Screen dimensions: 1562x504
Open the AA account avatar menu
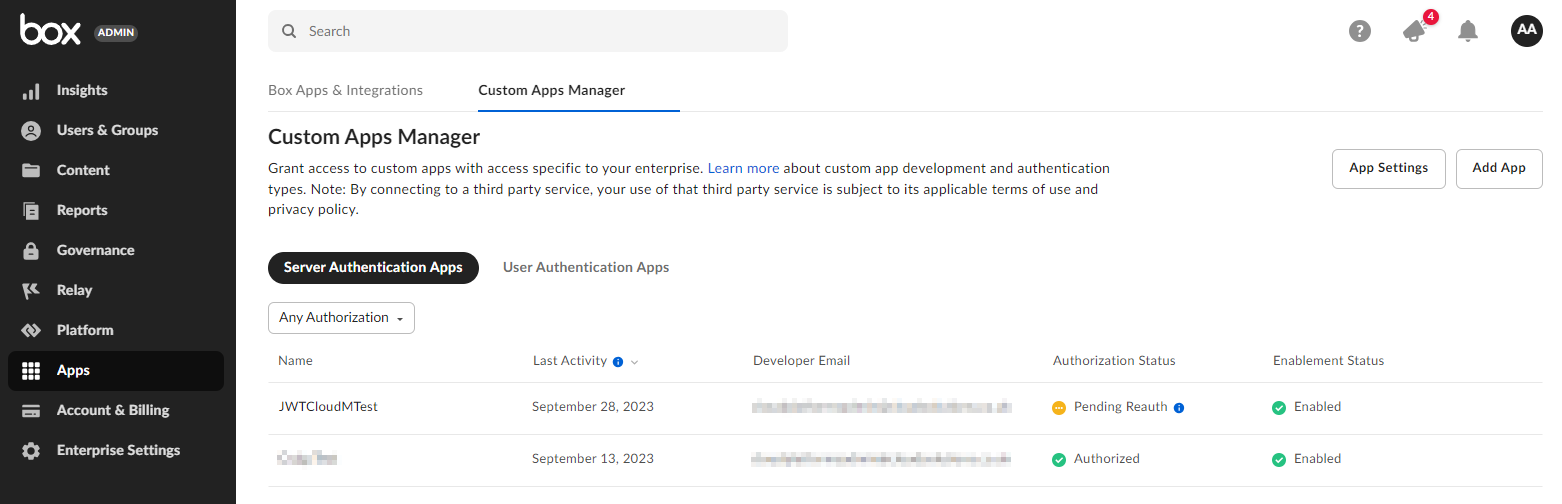pyautogui.click(x=1527, y=30)
